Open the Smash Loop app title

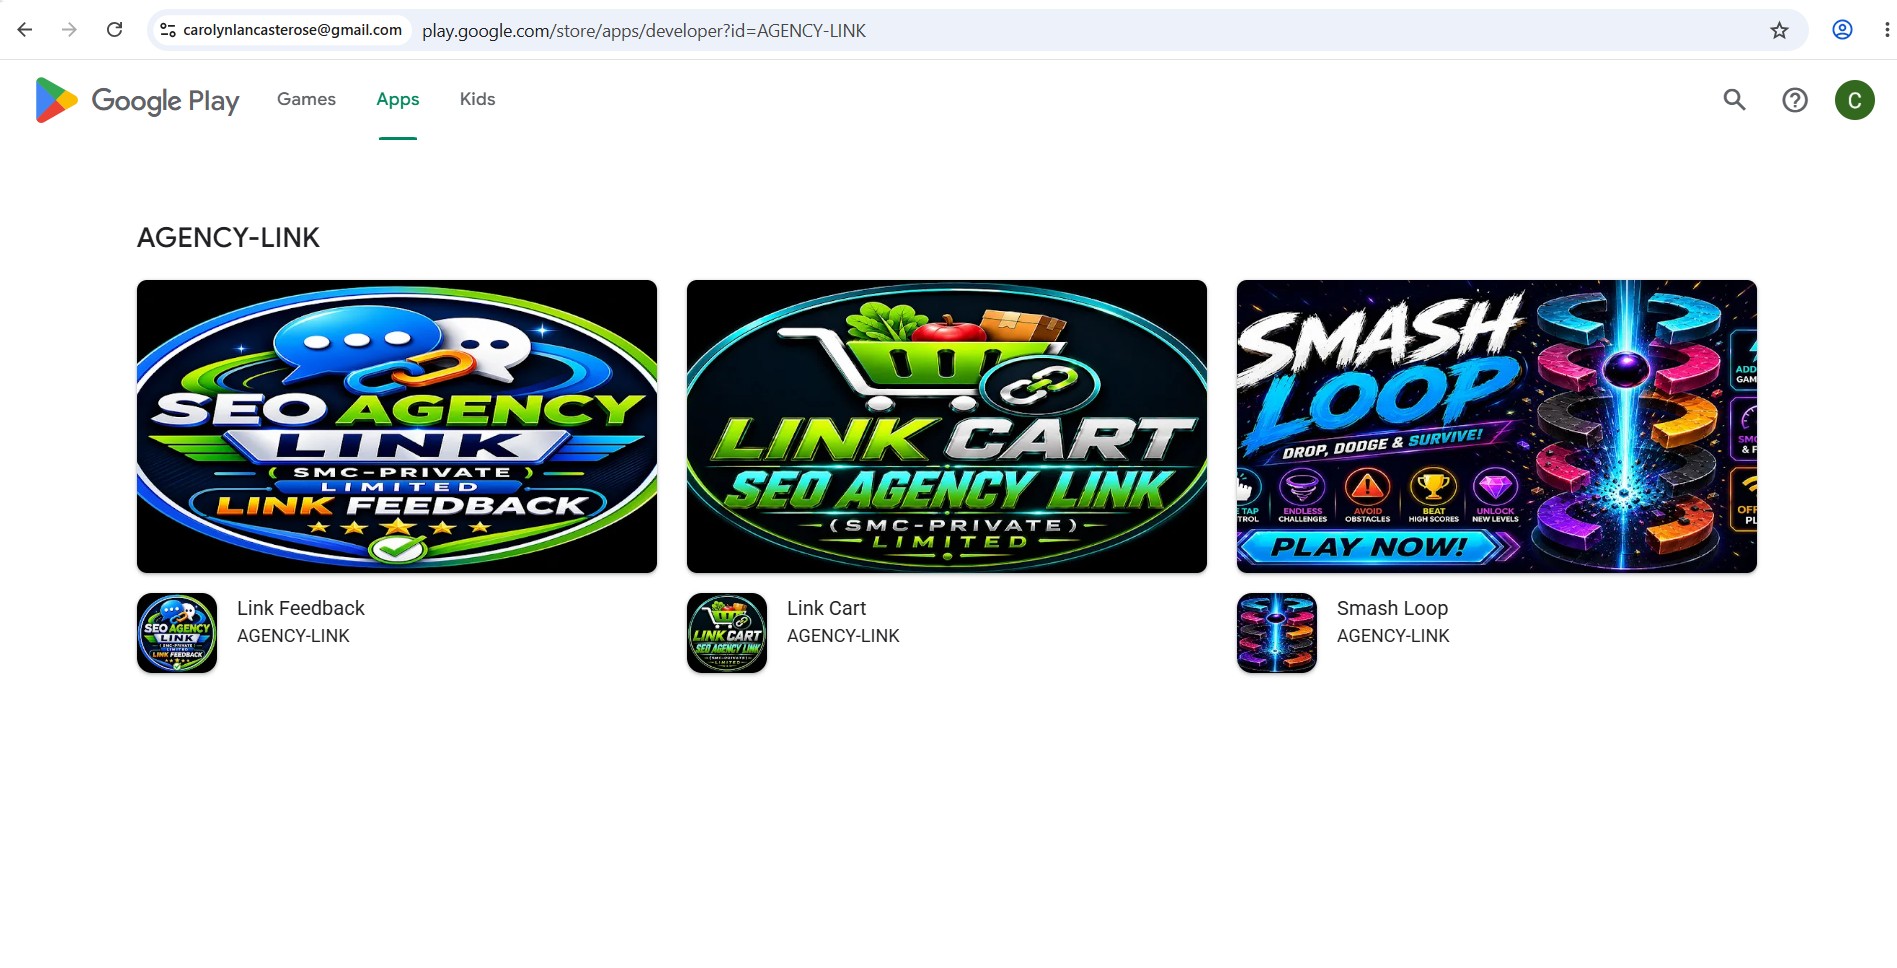tap(1392, 608)
